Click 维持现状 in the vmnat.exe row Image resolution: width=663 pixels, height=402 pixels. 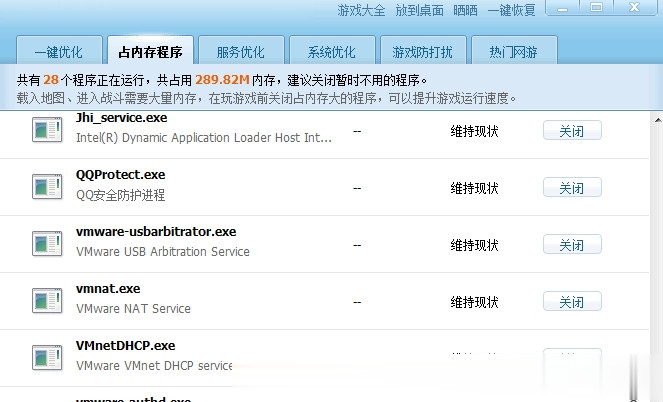[474, 302]
